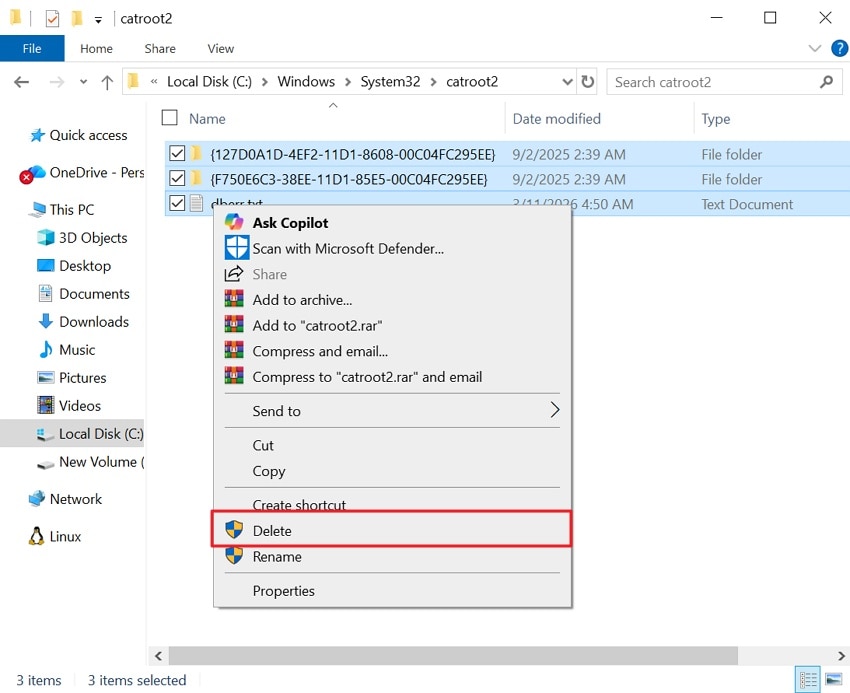Open the address bar dropdown arrow
The image size is (850, 693).
click(567, 81)
